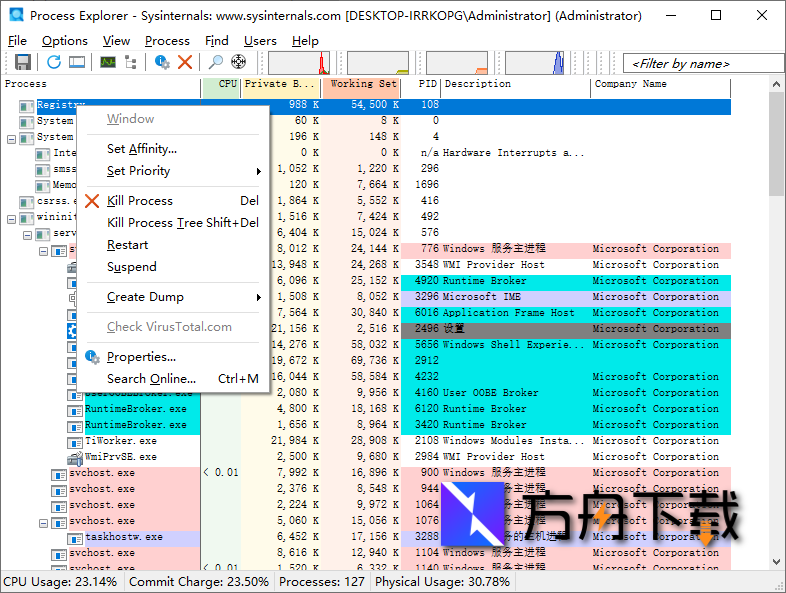
Task: Click the Save toolbar icon
Action: pyautogui.click(x=23, y=63)
